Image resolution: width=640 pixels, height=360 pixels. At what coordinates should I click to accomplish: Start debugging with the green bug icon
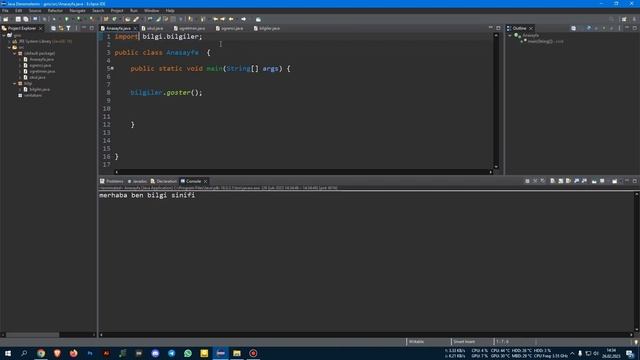pos(54,19)
